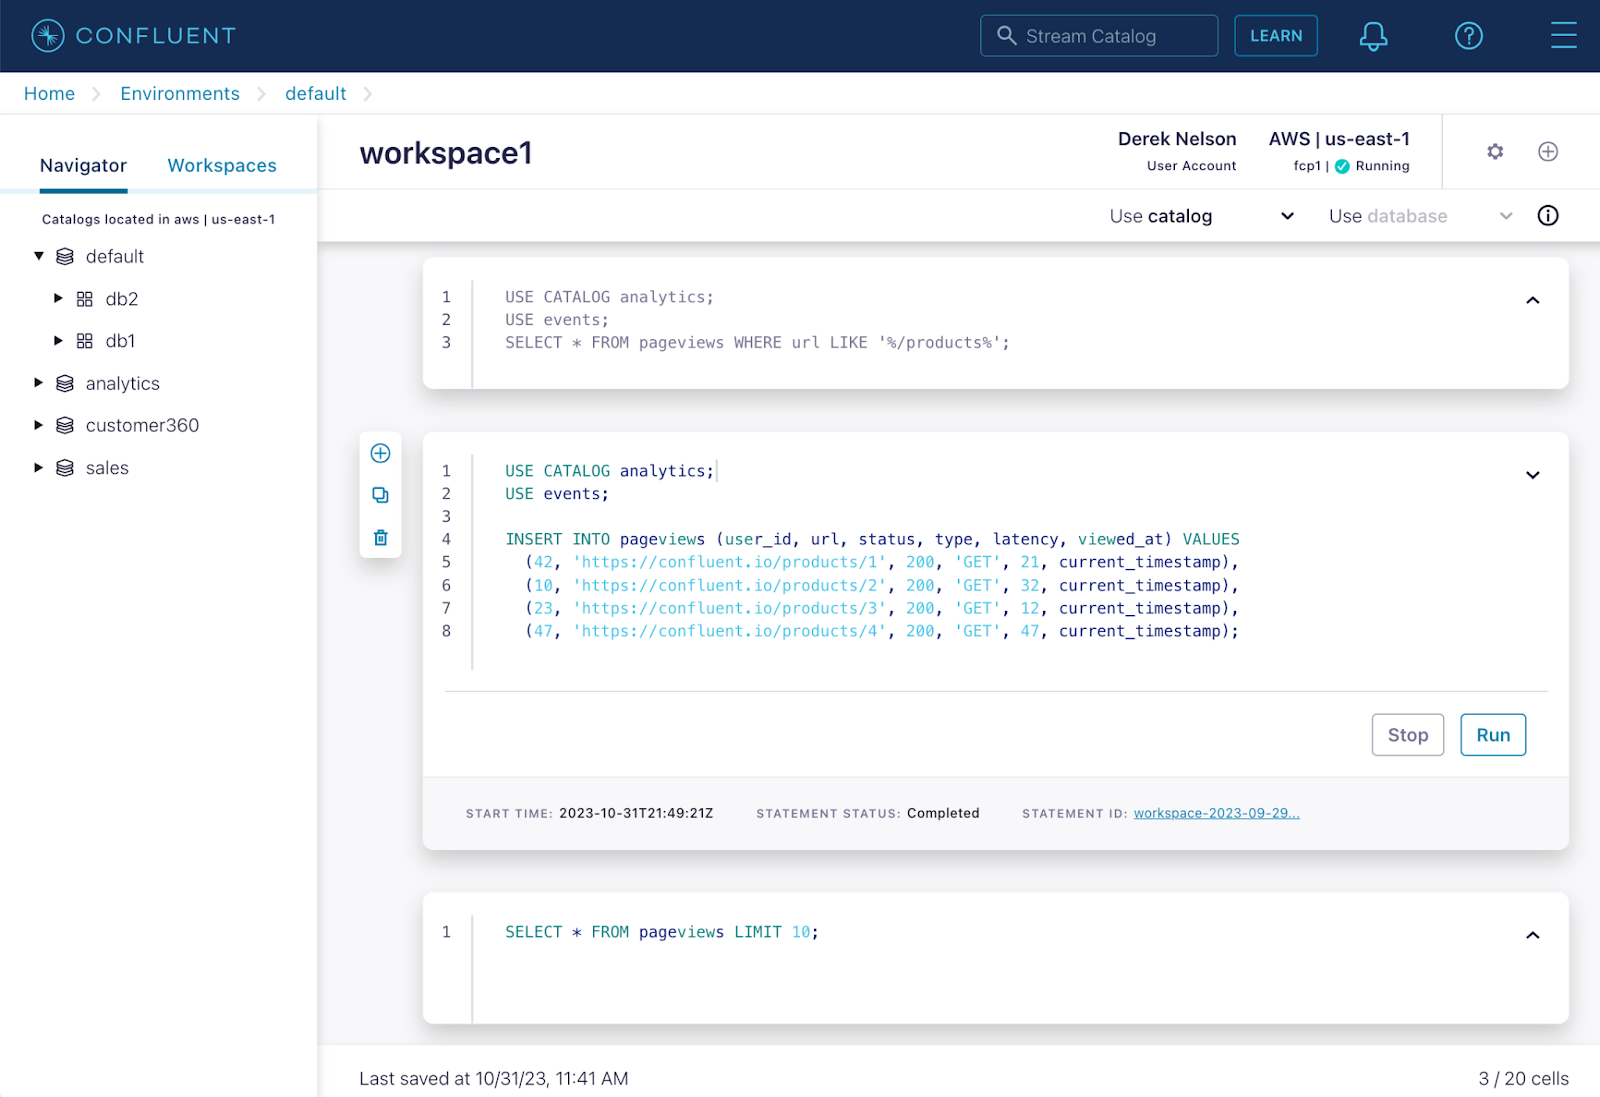Image resolution: width=1600 pixels, height=1097 pixels.
Task: Click the workspace1 title
Action: pyautogui.click(x=446, y=153)
